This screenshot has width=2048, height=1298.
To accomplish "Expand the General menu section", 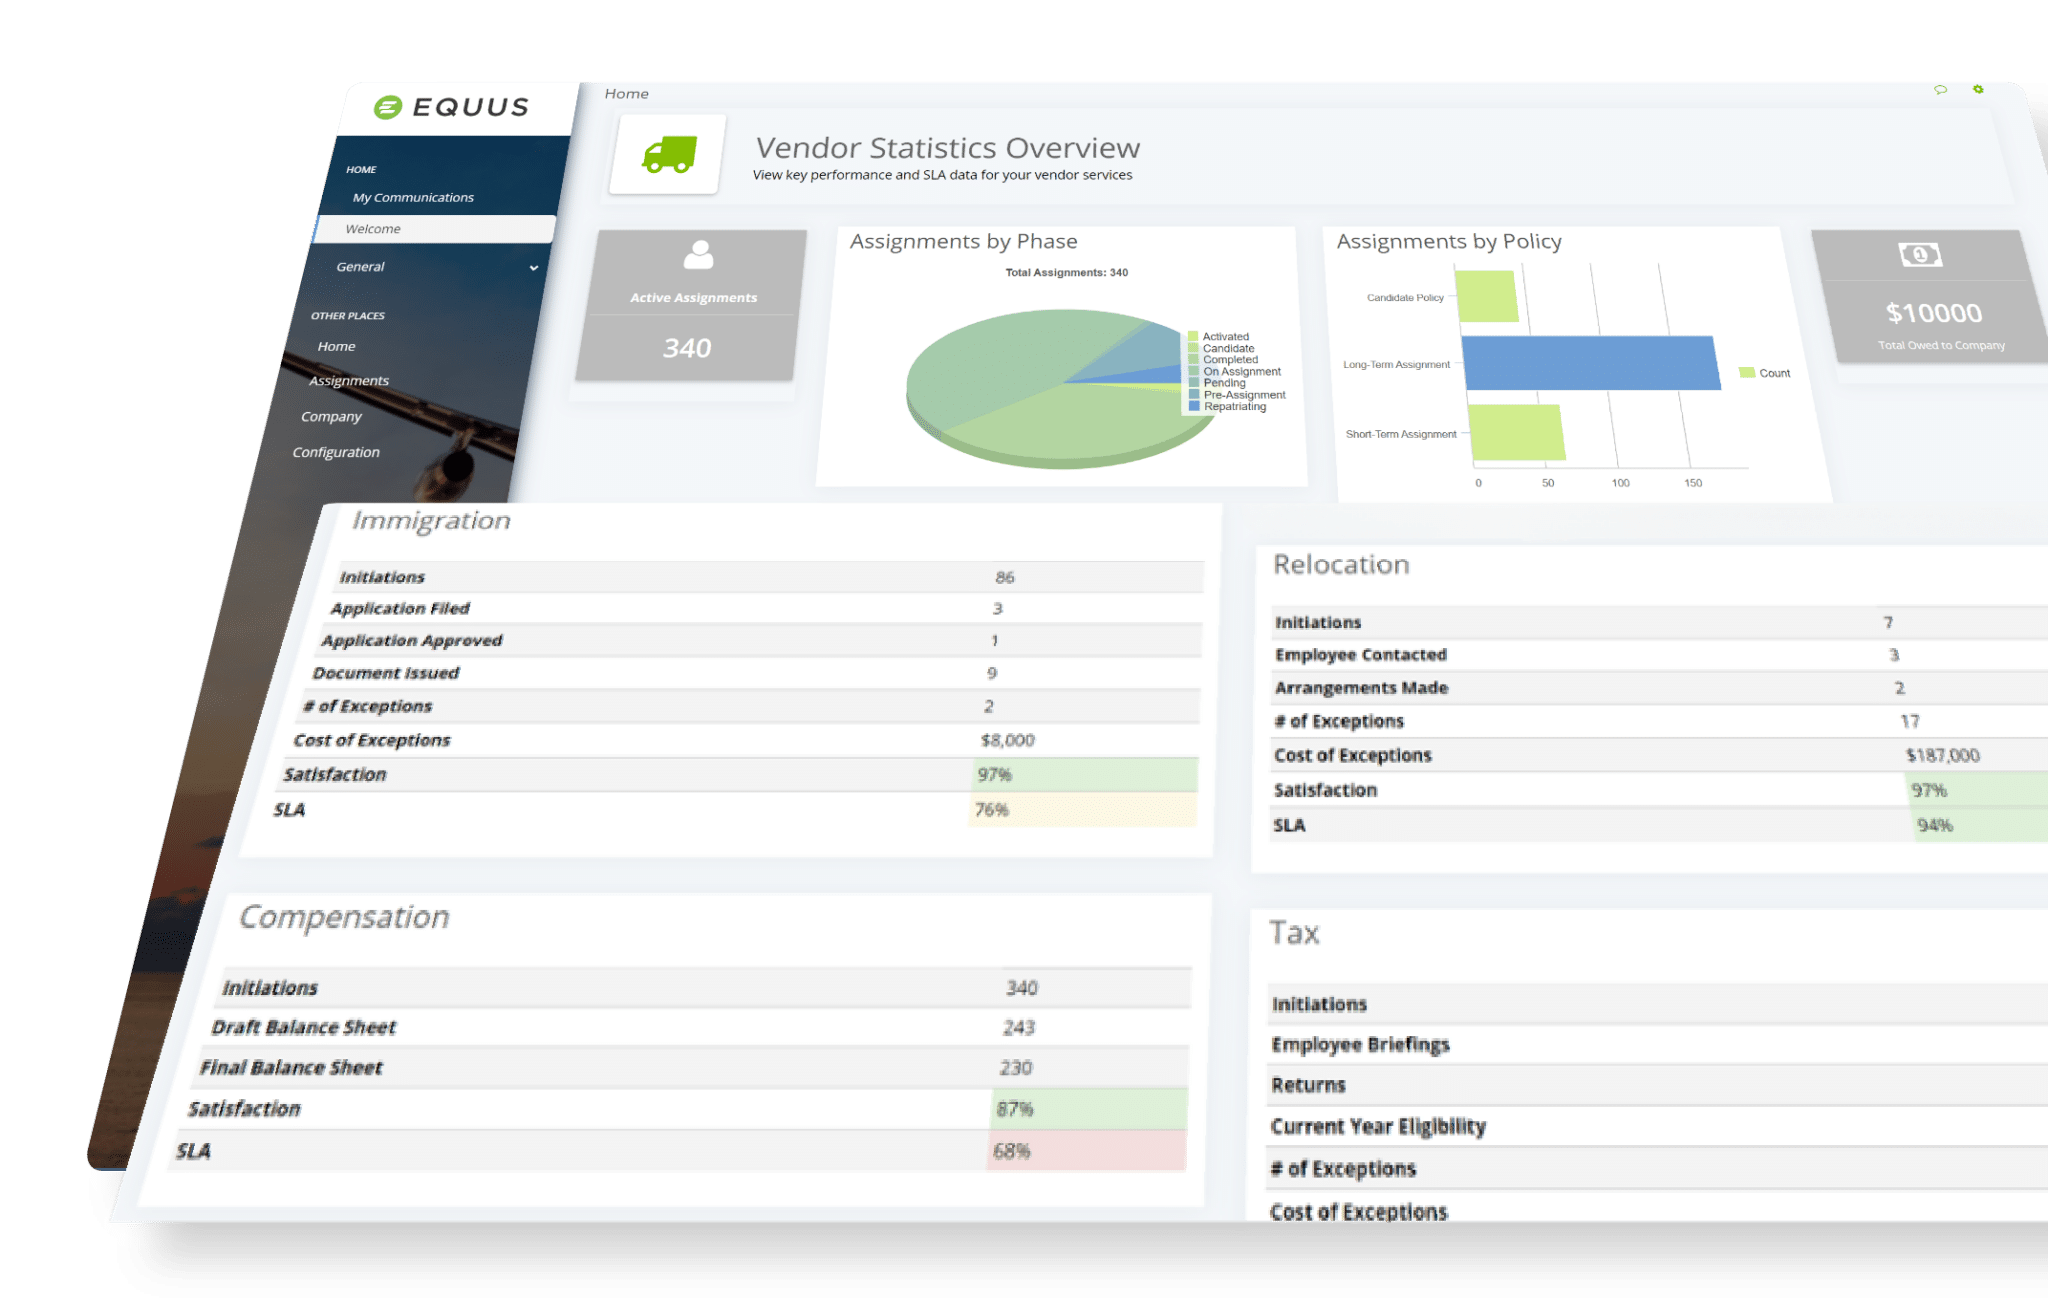I will point(362,266).
